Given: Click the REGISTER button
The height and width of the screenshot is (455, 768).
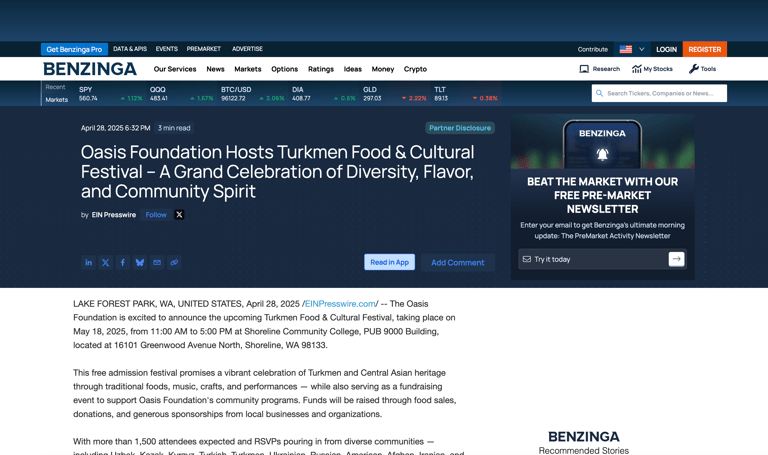Looking at the screenshot, I should (x=705, y=49).
